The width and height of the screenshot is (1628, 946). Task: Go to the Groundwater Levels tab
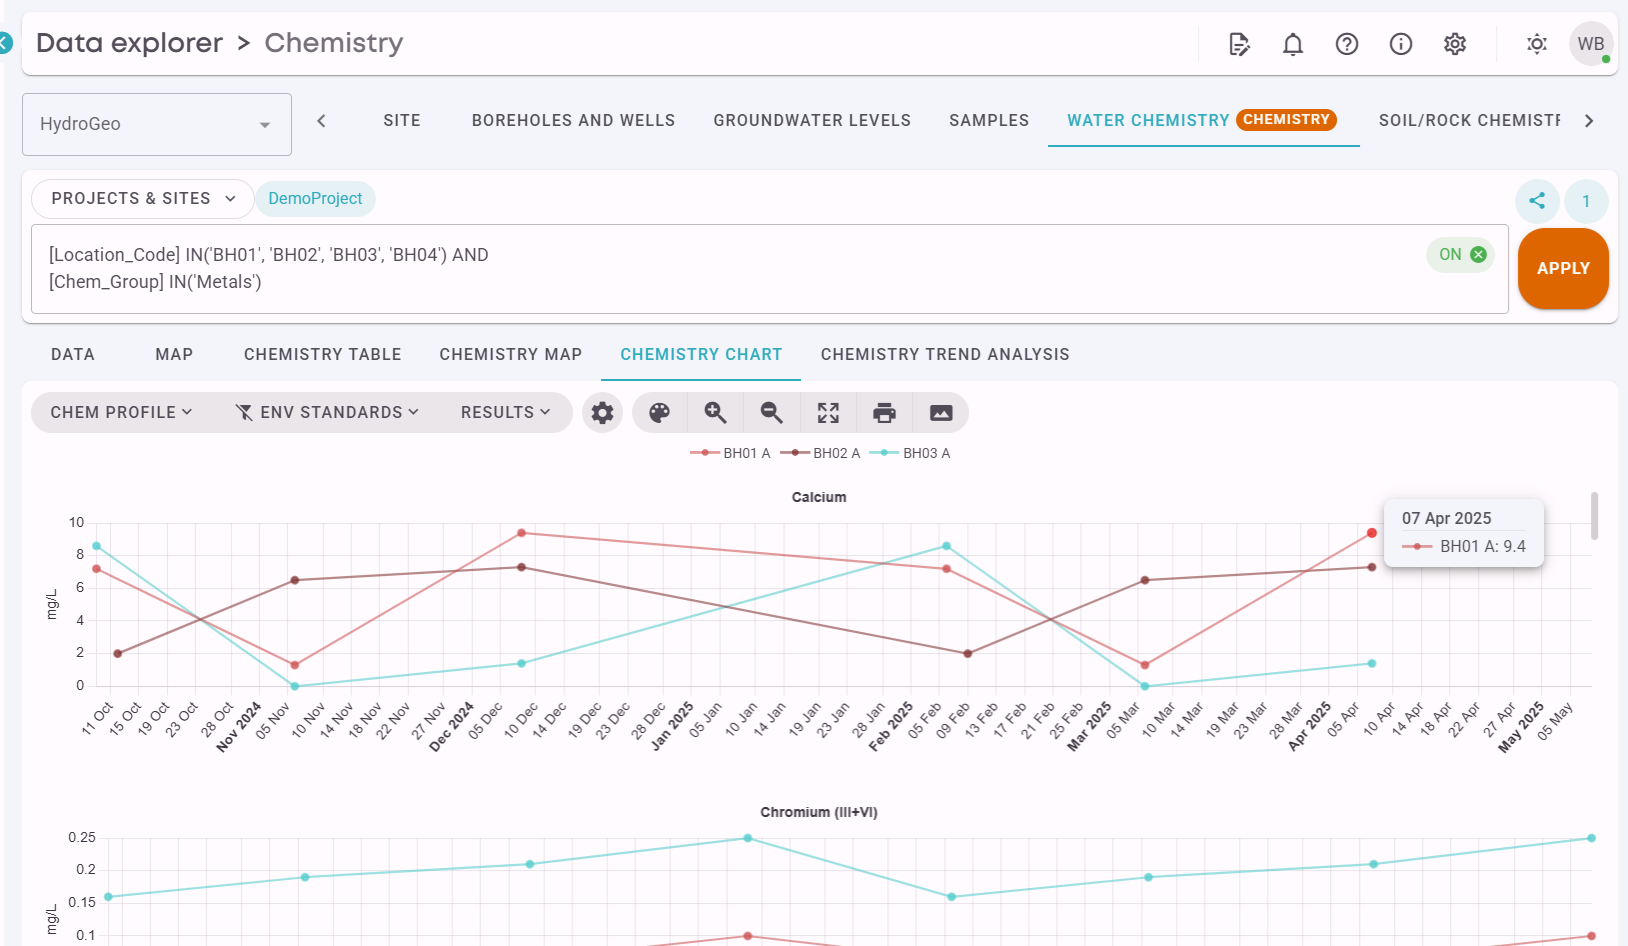pos(812,120)
